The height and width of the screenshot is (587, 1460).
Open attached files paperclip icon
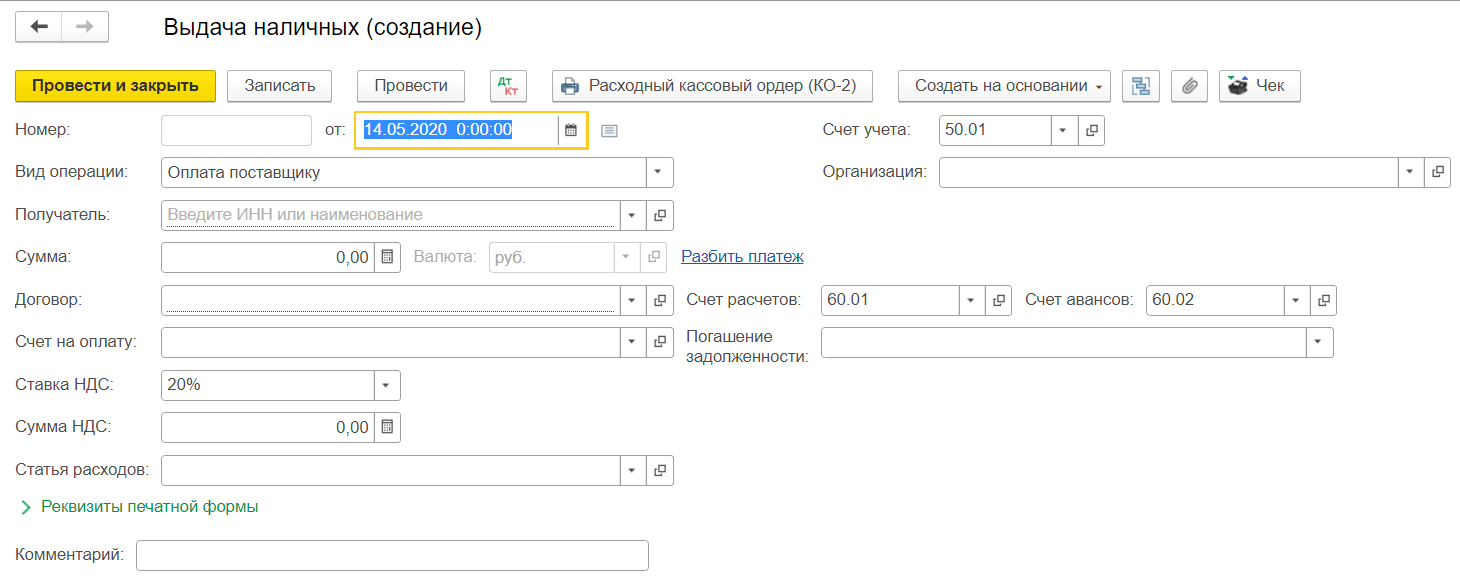pos(1189,86)
